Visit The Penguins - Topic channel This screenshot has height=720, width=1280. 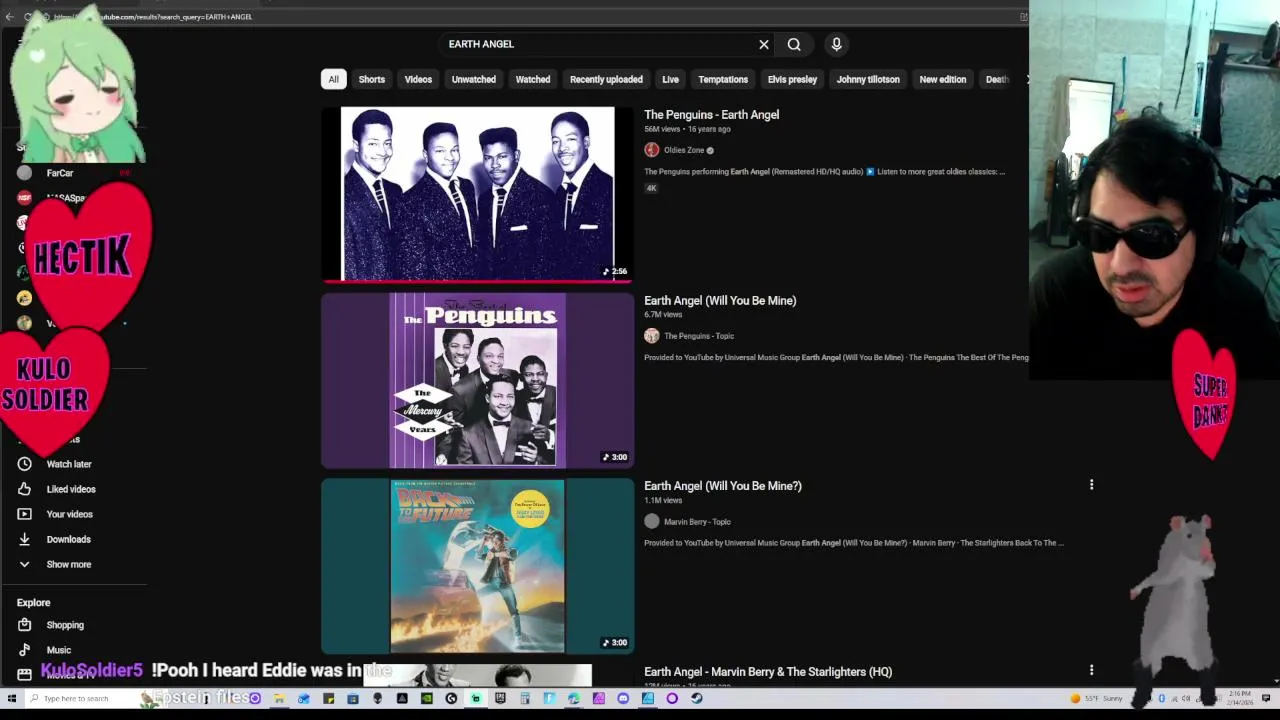click(699, 336)
